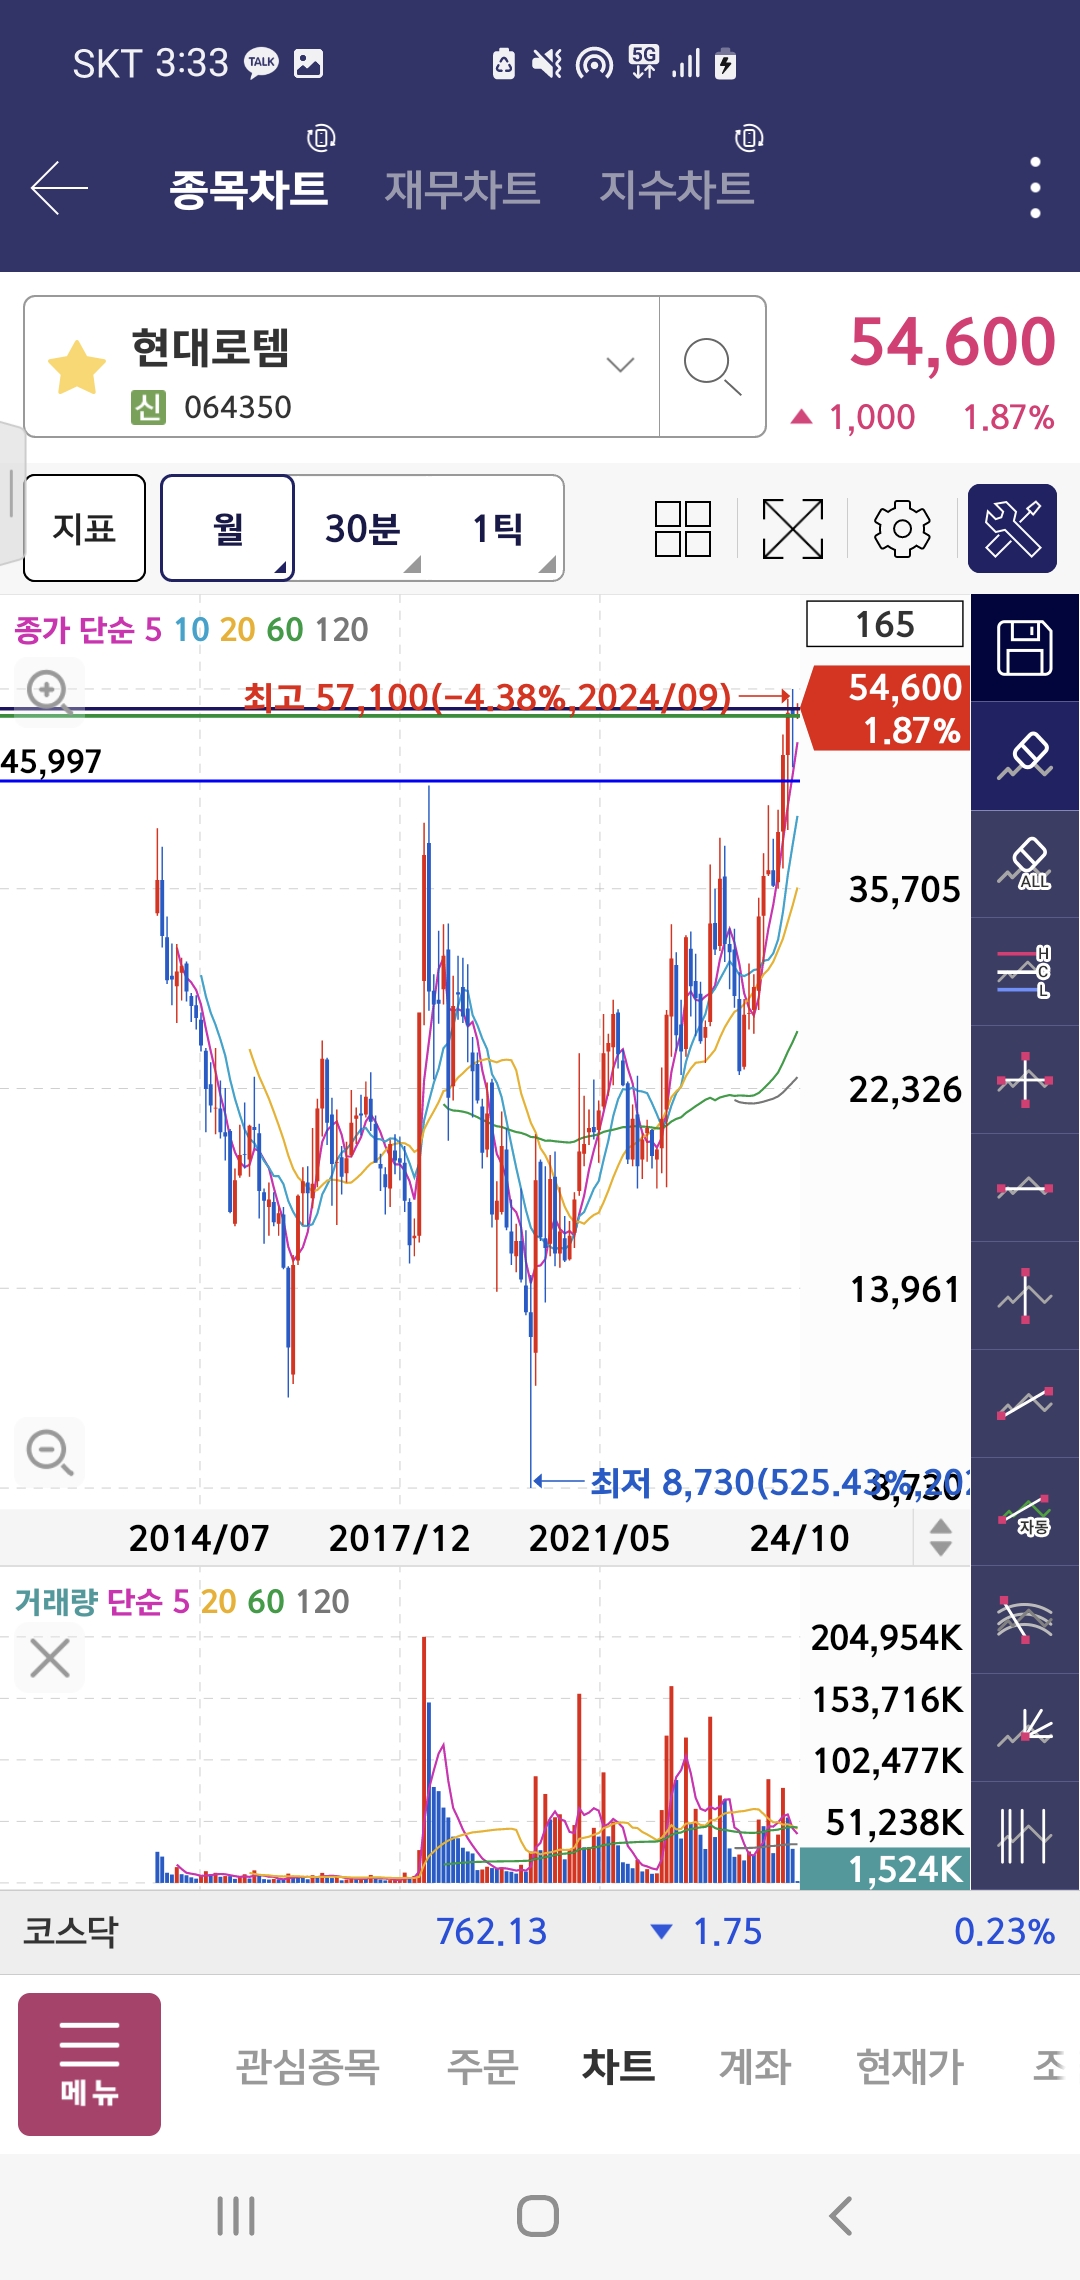Select the HCL price line tool

[1025, 972]
